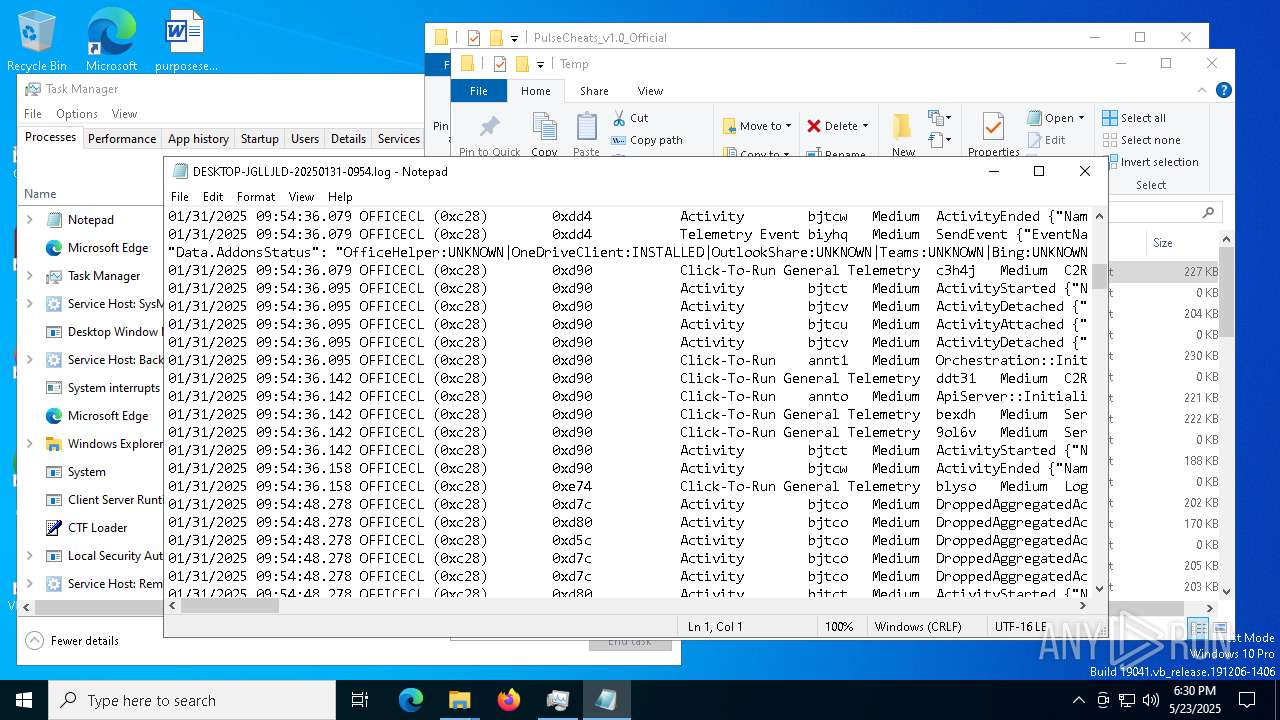Expand the Task Manager process row

pyautogui.click(x=29, y=276)
